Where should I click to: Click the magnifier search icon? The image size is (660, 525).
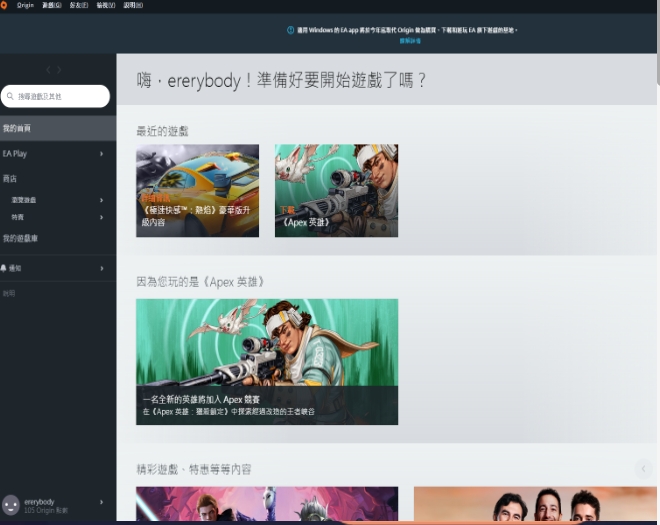(x=10, y=96)
